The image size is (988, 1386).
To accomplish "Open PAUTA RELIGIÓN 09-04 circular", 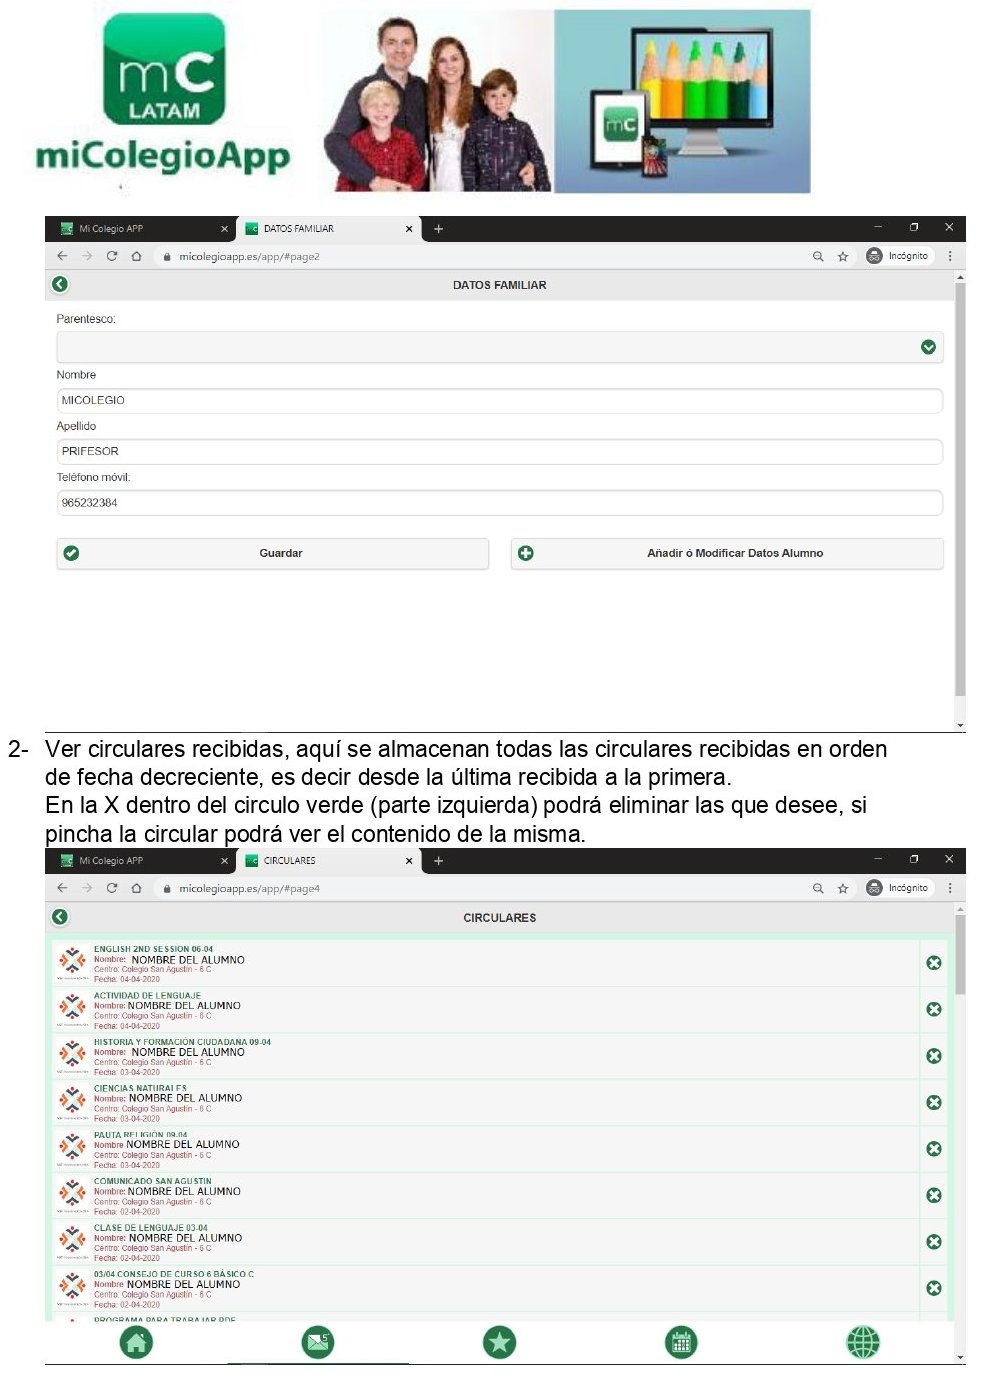I will (x=486, y=1149).
